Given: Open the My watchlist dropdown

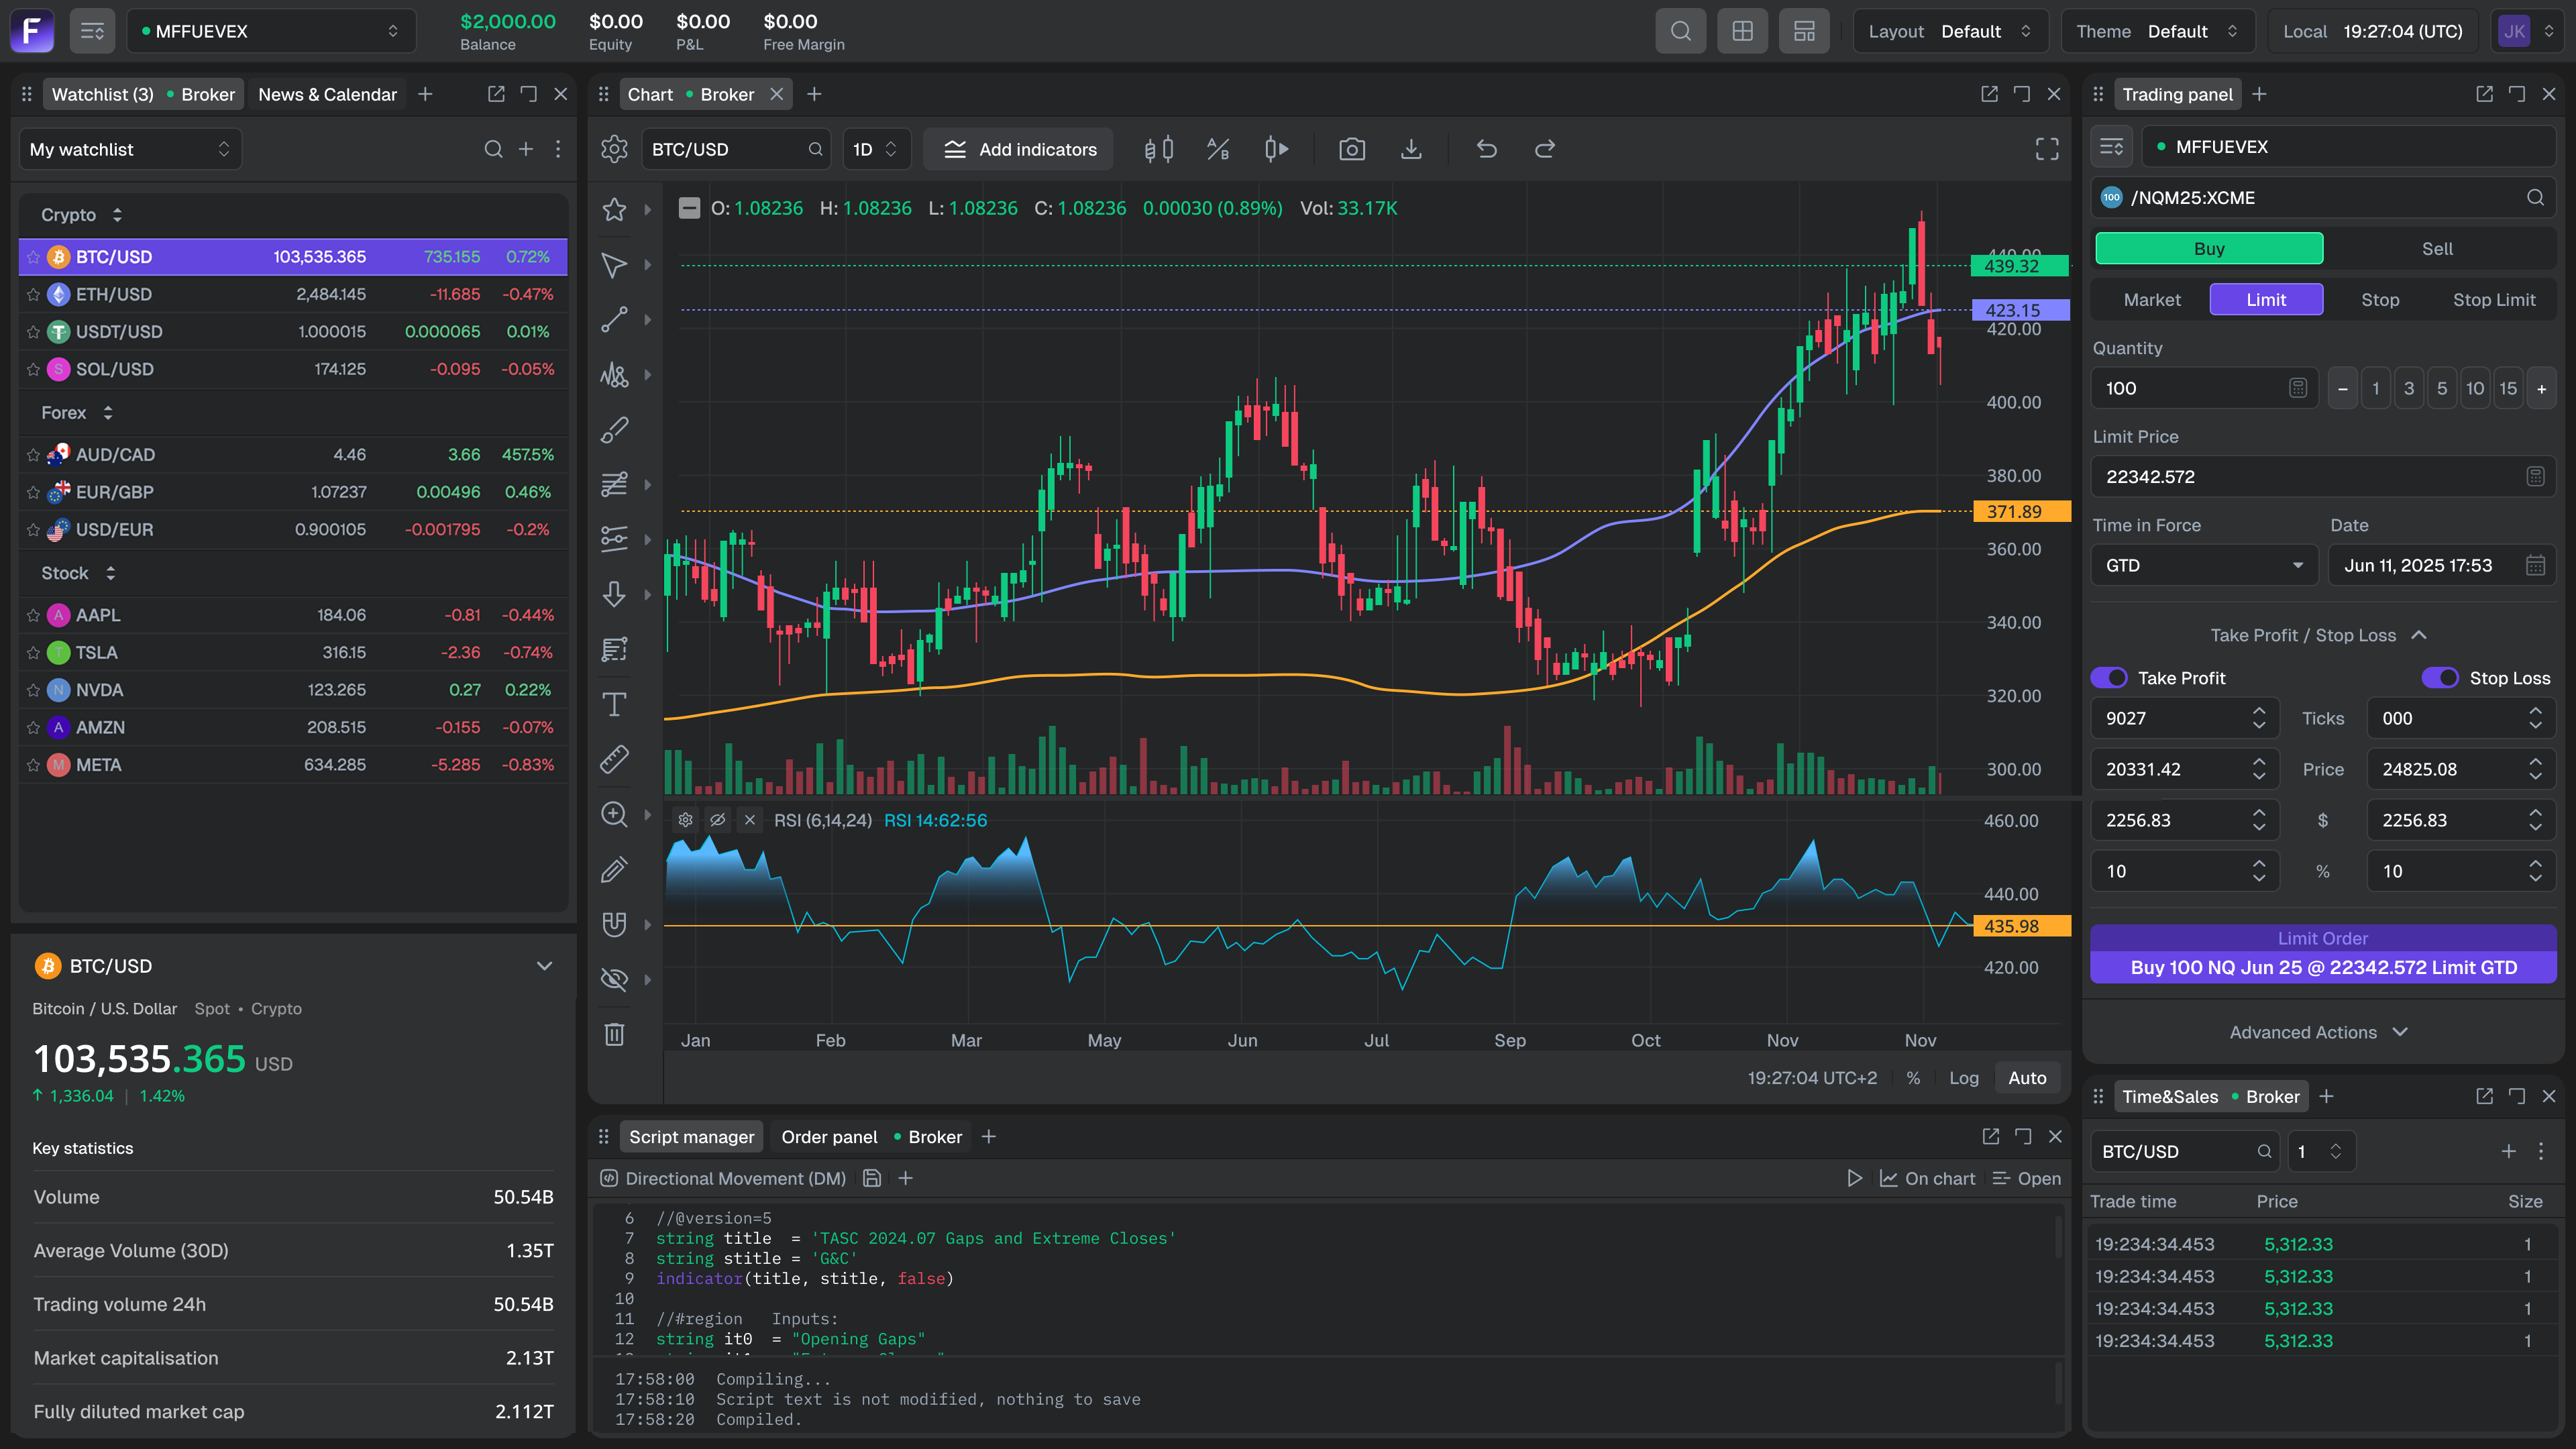Looking at the screenshot, I should (130, 149).
